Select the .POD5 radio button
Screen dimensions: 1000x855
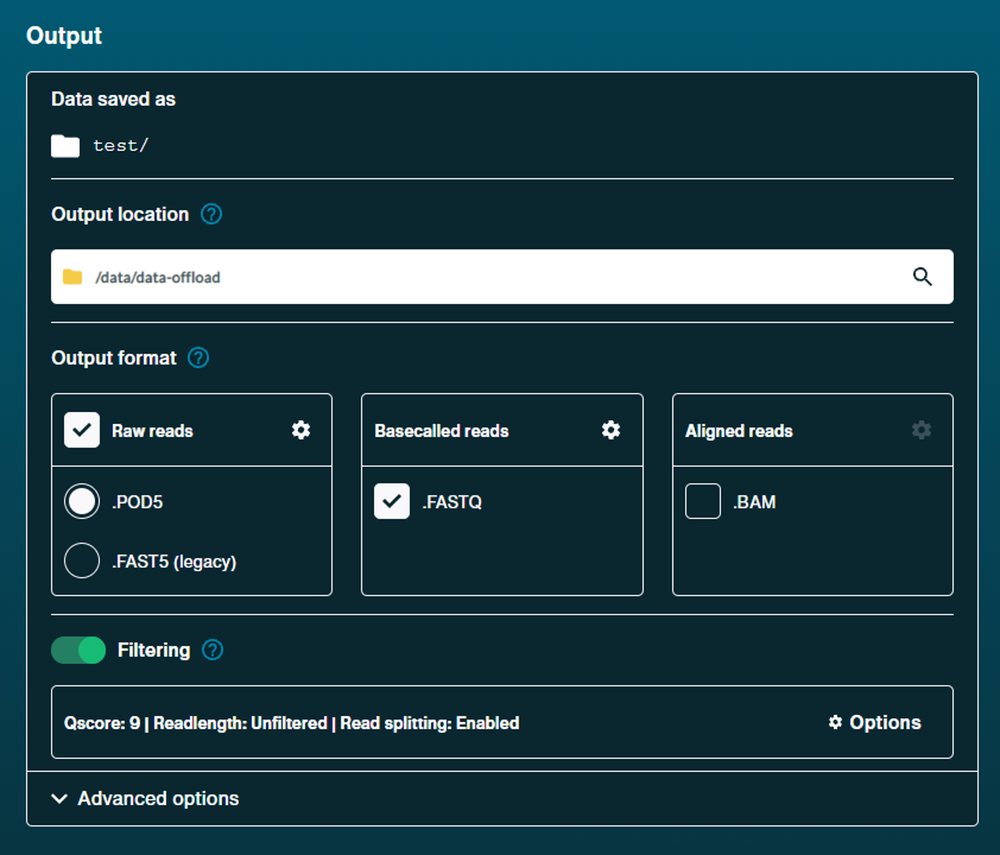coord(82,501)
